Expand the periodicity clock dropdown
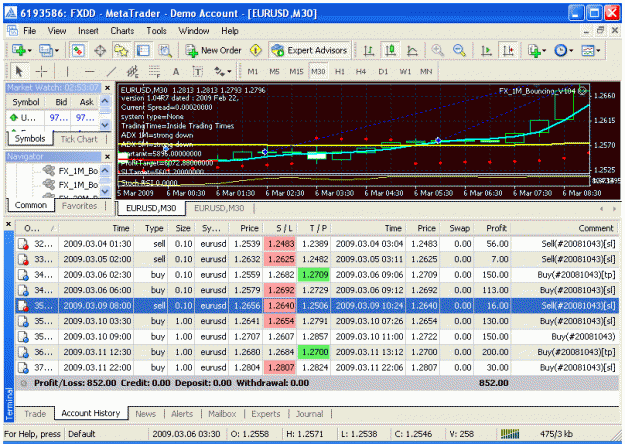The width and height of the screenshot is (625, 444). point(571,51)
